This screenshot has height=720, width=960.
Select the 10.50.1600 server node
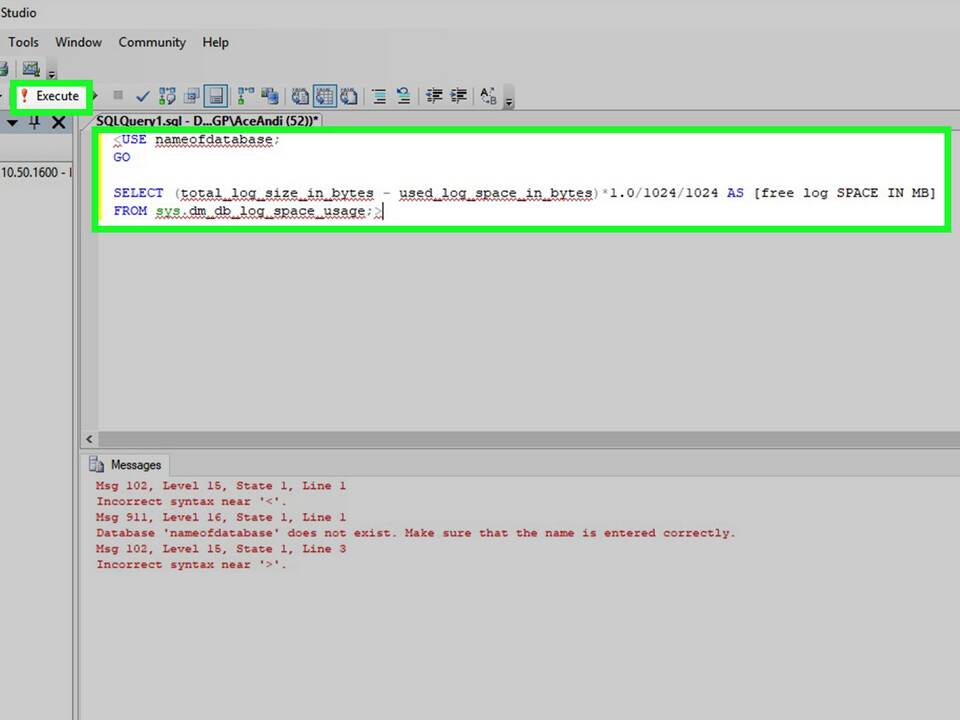(x=36, y=172)
